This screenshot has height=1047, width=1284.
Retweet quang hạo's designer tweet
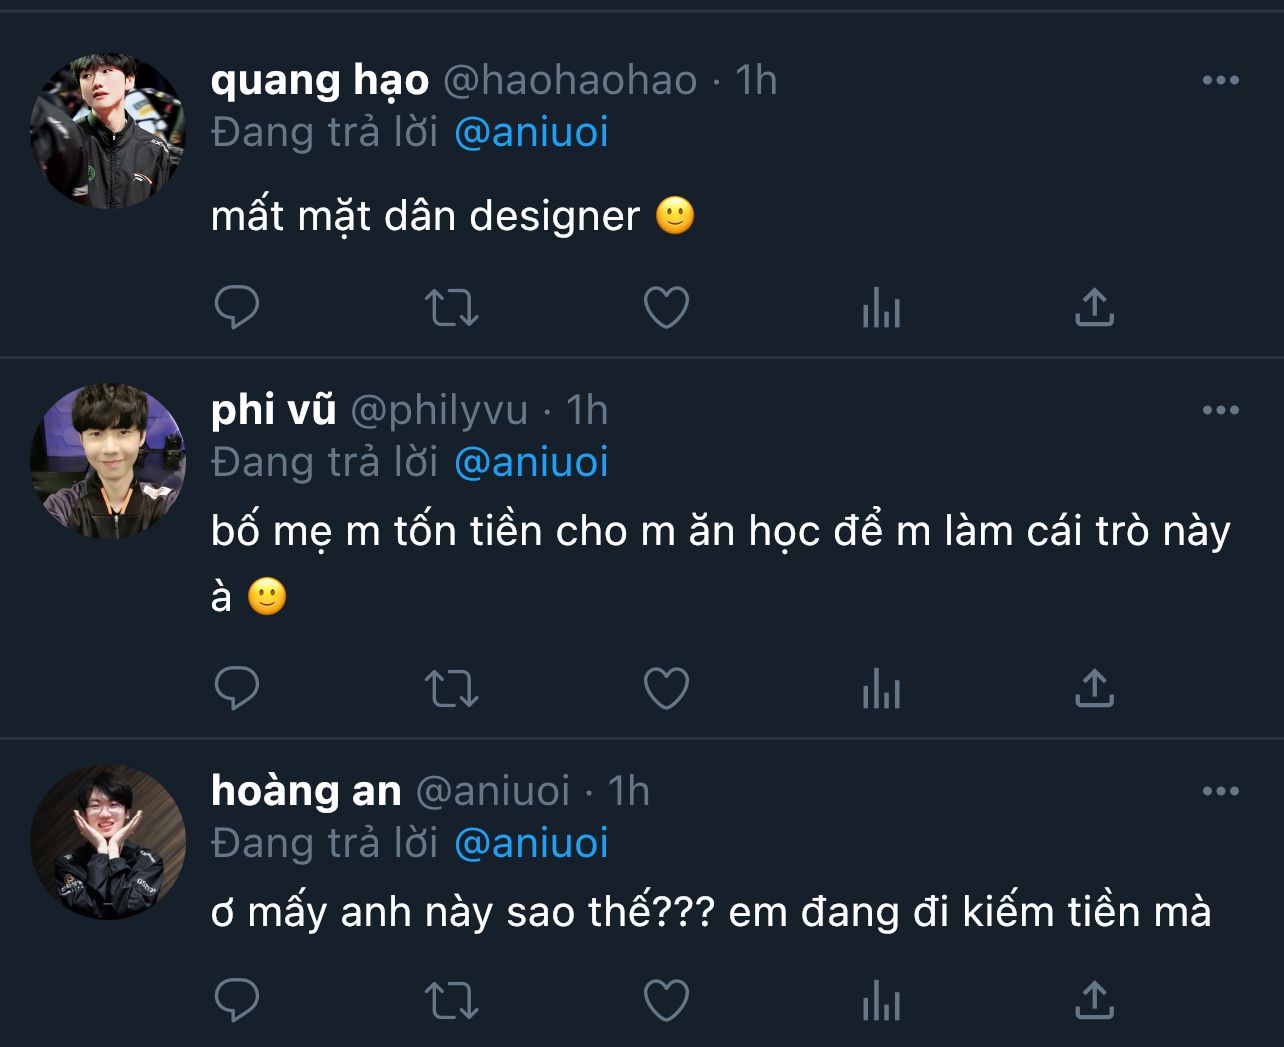tap(452, 308)
